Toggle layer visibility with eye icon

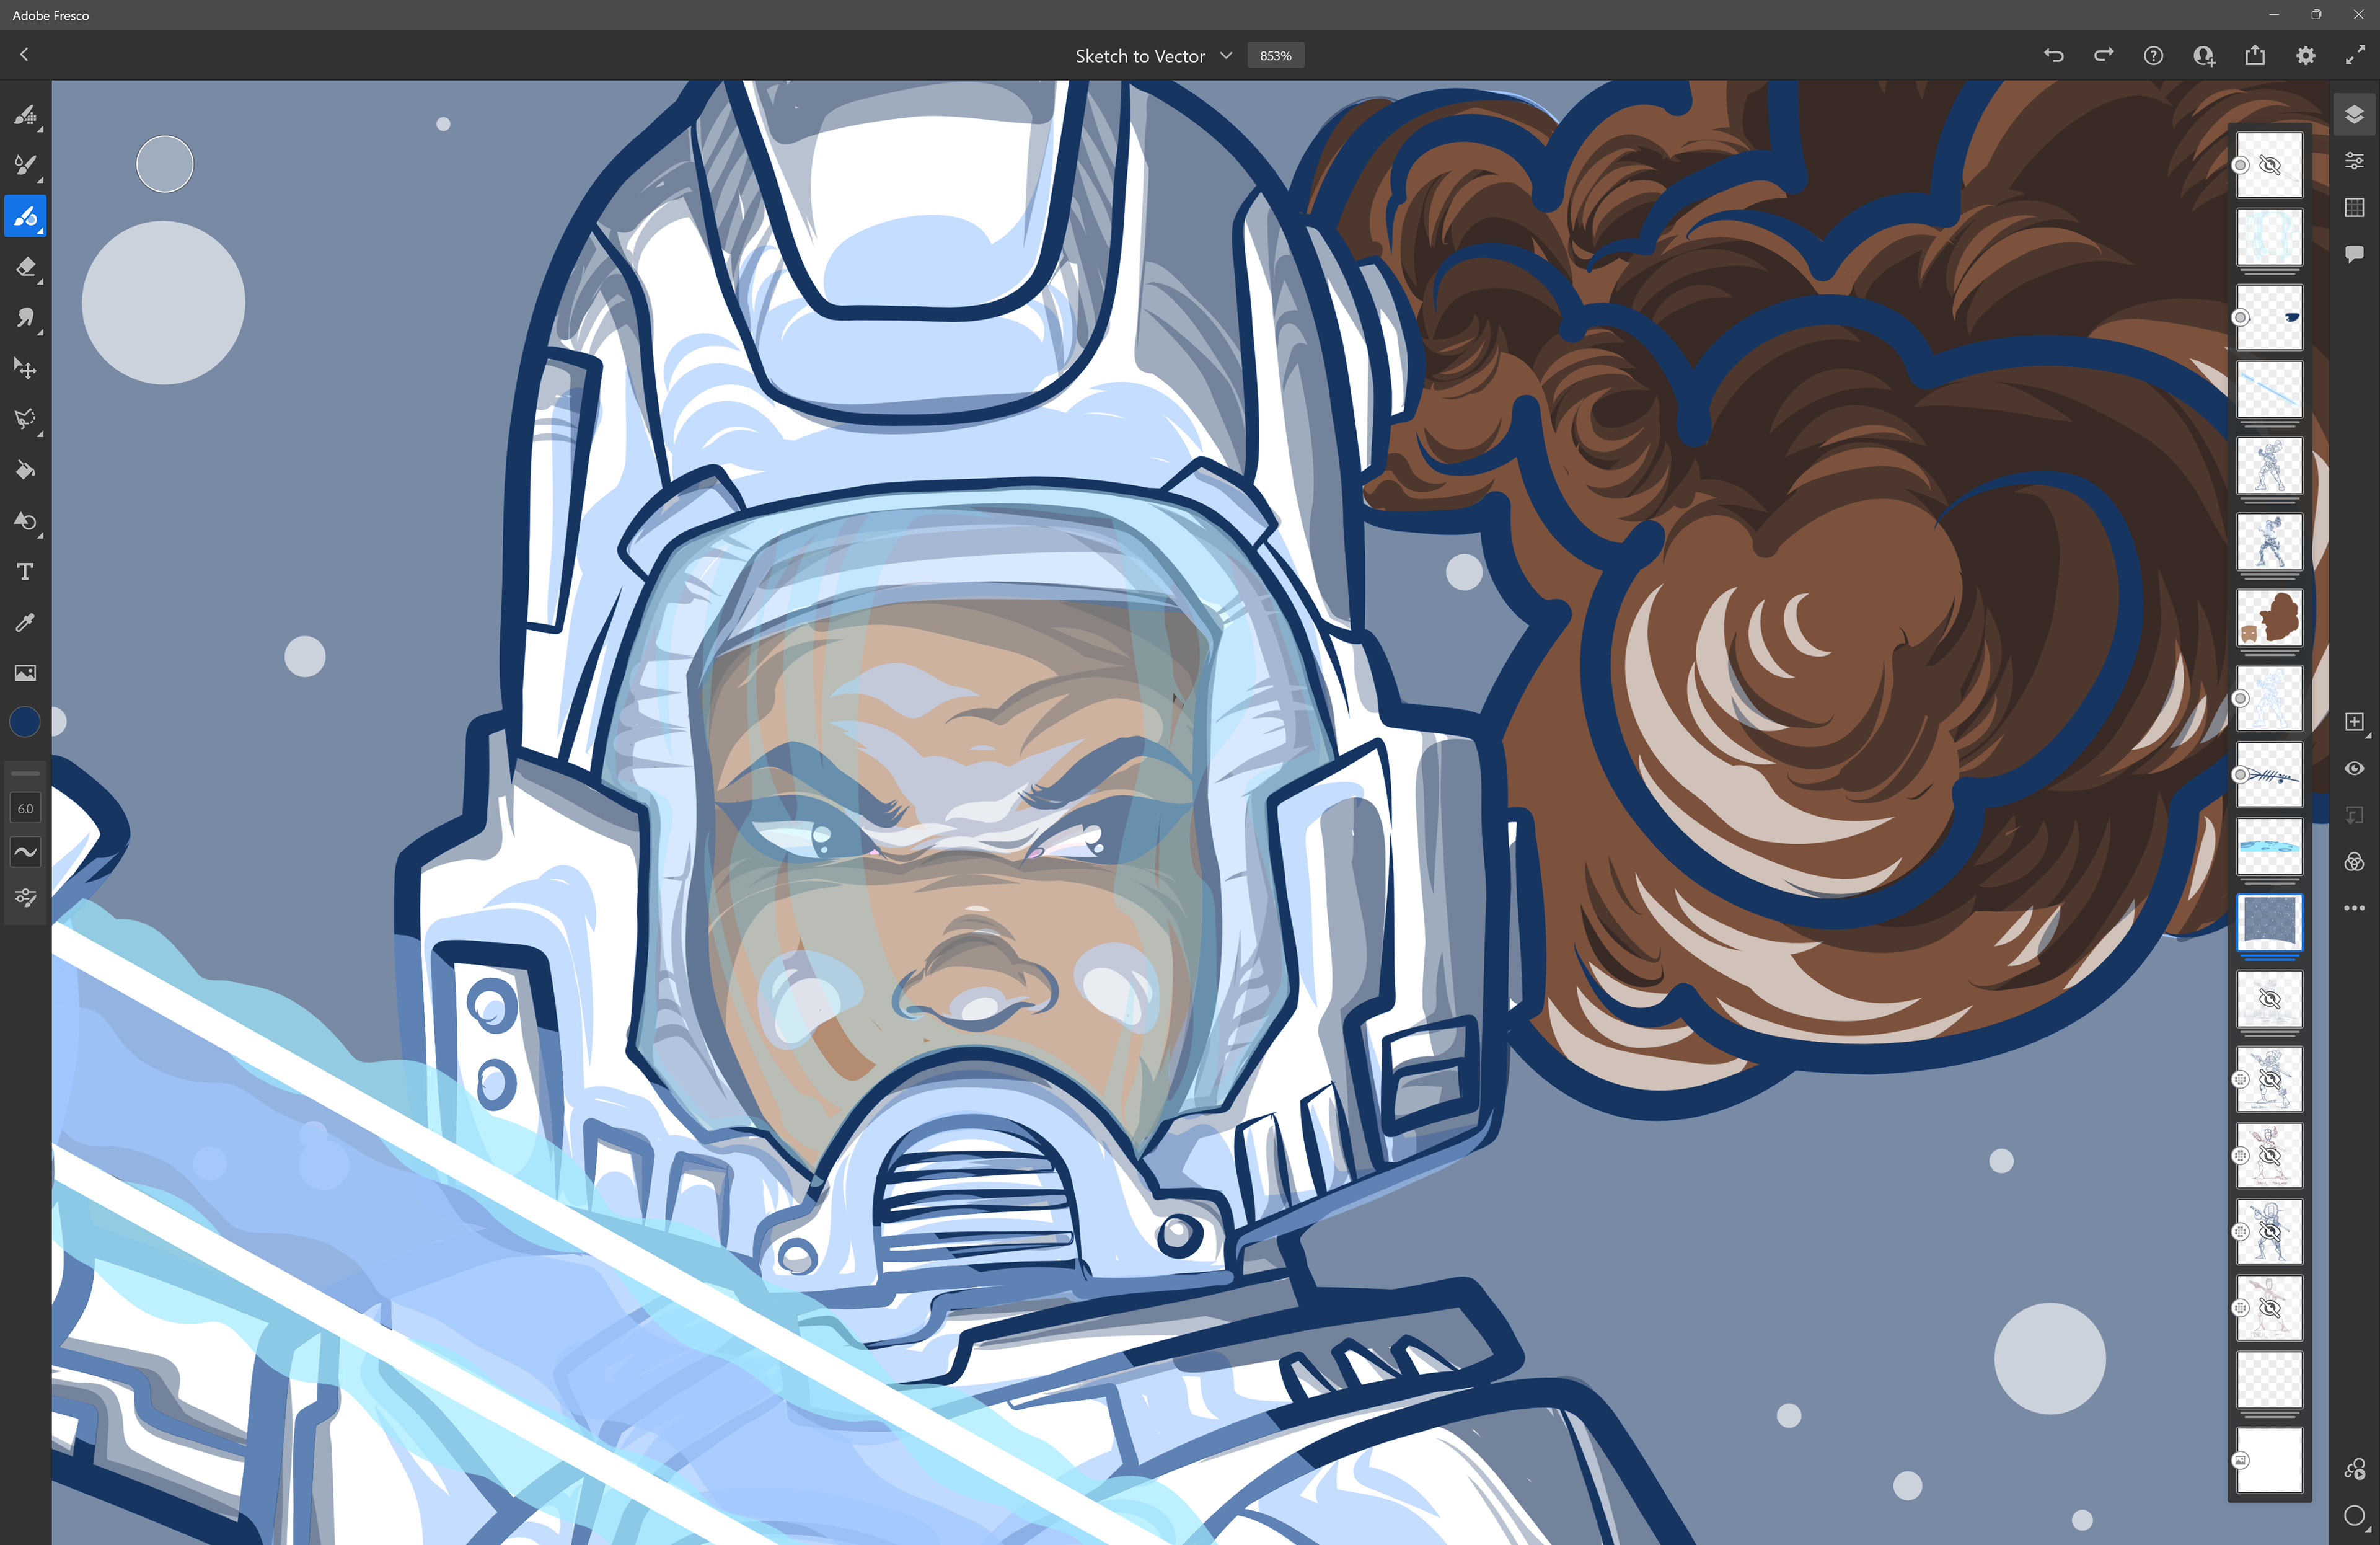[2354, 768]
